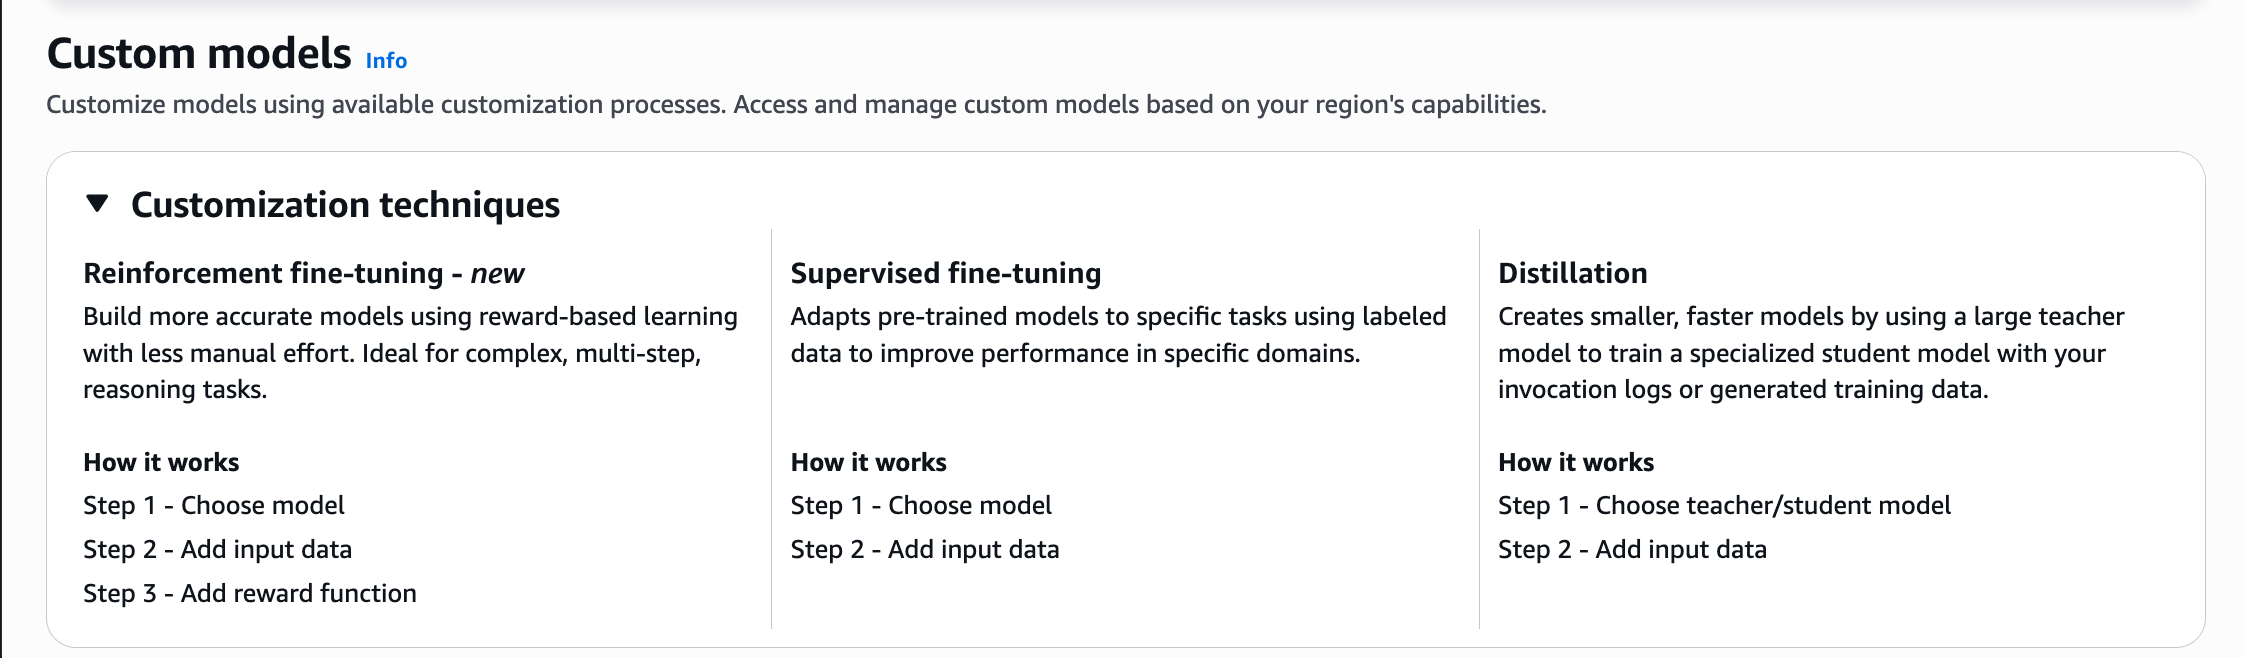Click the Supervised fine-tuning description text
This screenshot has height=658, width=2244.
pos(1117,335)
